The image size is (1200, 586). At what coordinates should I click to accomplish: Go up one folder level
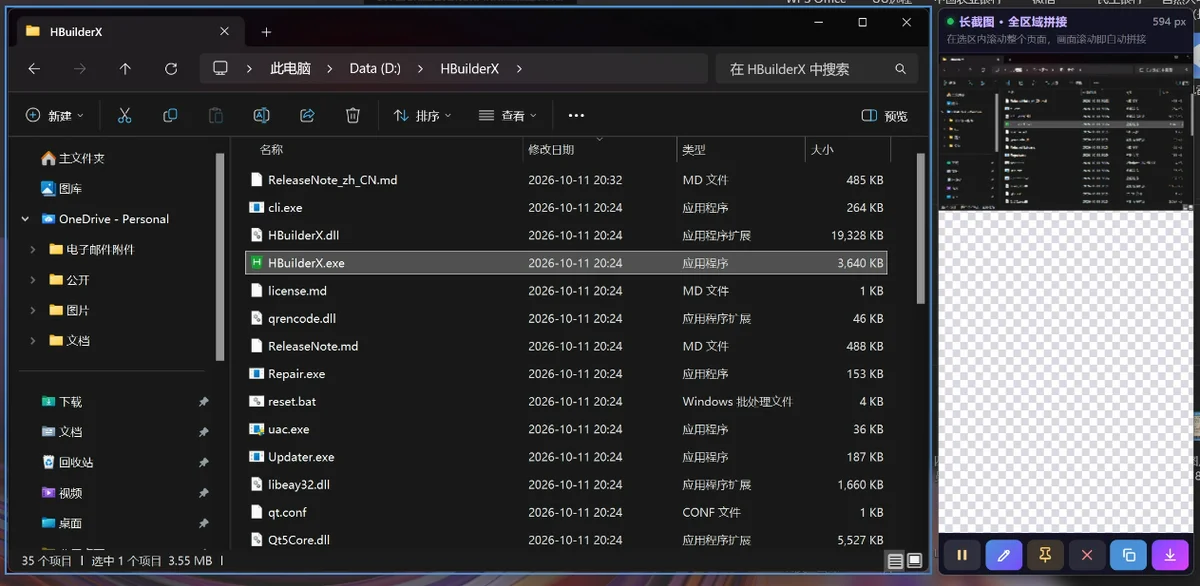pyautogui.click(x=125, y=69)
